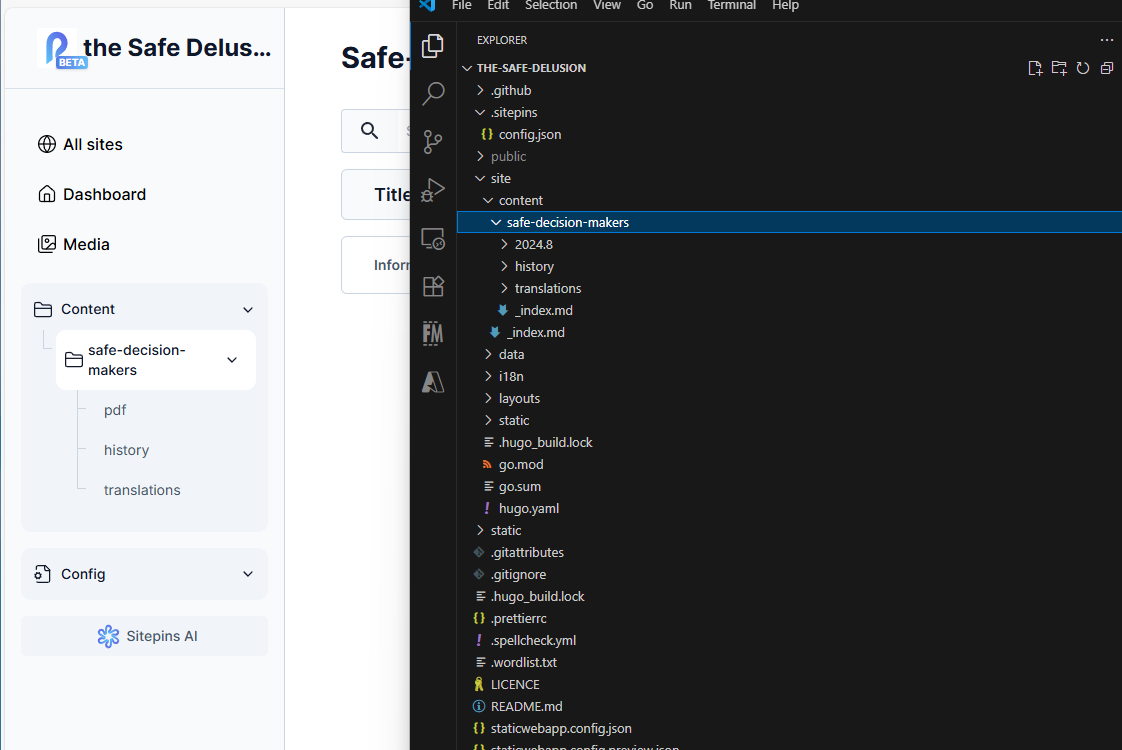Image resolution: width=1122 pixels, height=750 pixels.
Task: Open the Run and Debug view
Action: (x=433, y=190)
